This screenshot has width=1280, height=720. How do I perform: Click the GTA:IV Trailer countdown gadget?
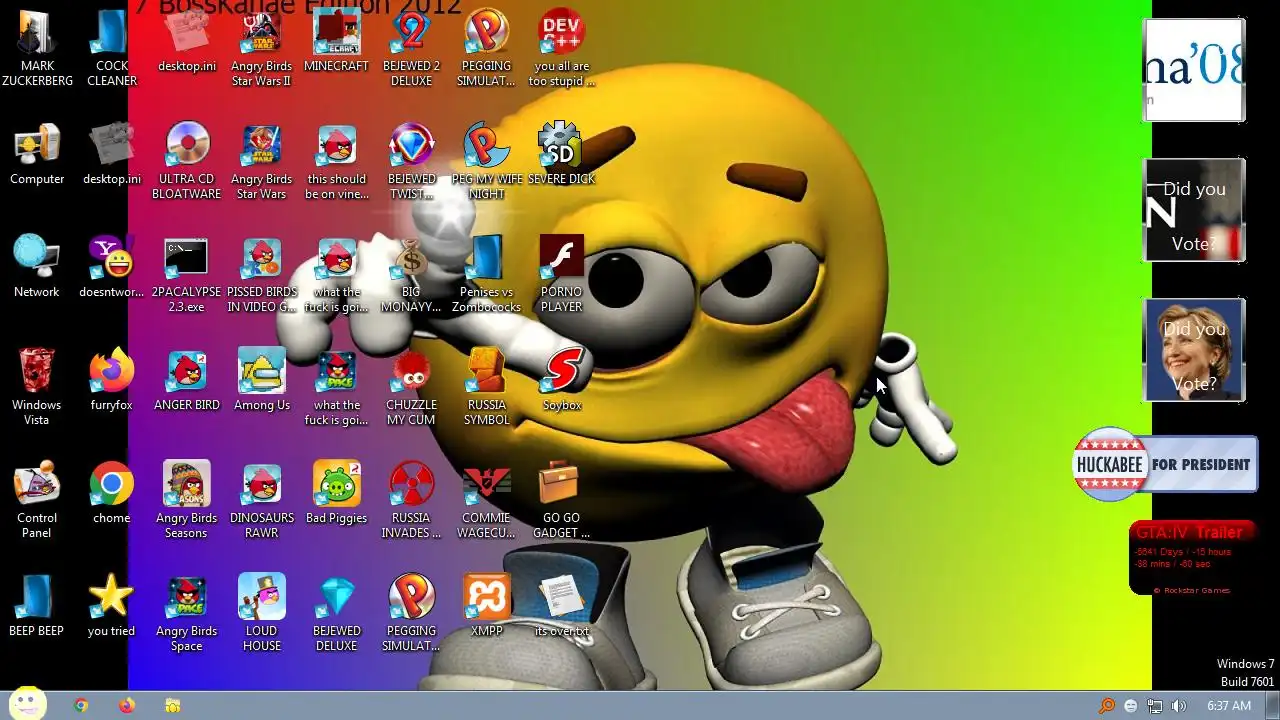coord(1192,558)
